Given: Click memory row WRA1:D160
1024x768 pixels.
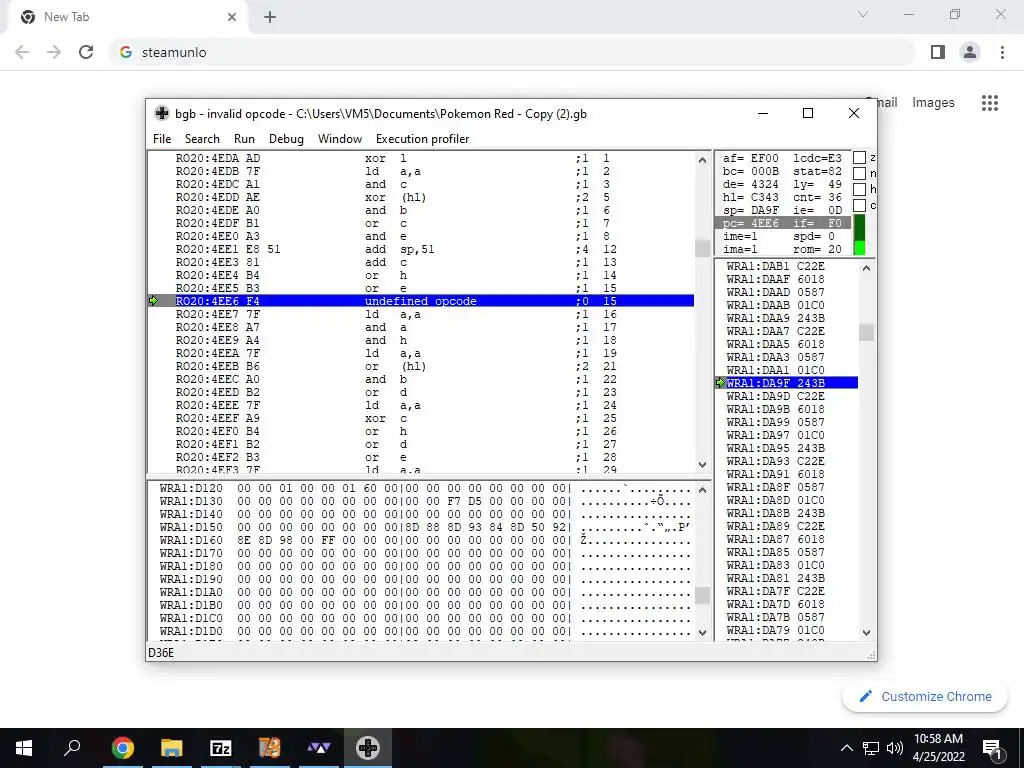Looking at the screenshot, I should point(424,540).
